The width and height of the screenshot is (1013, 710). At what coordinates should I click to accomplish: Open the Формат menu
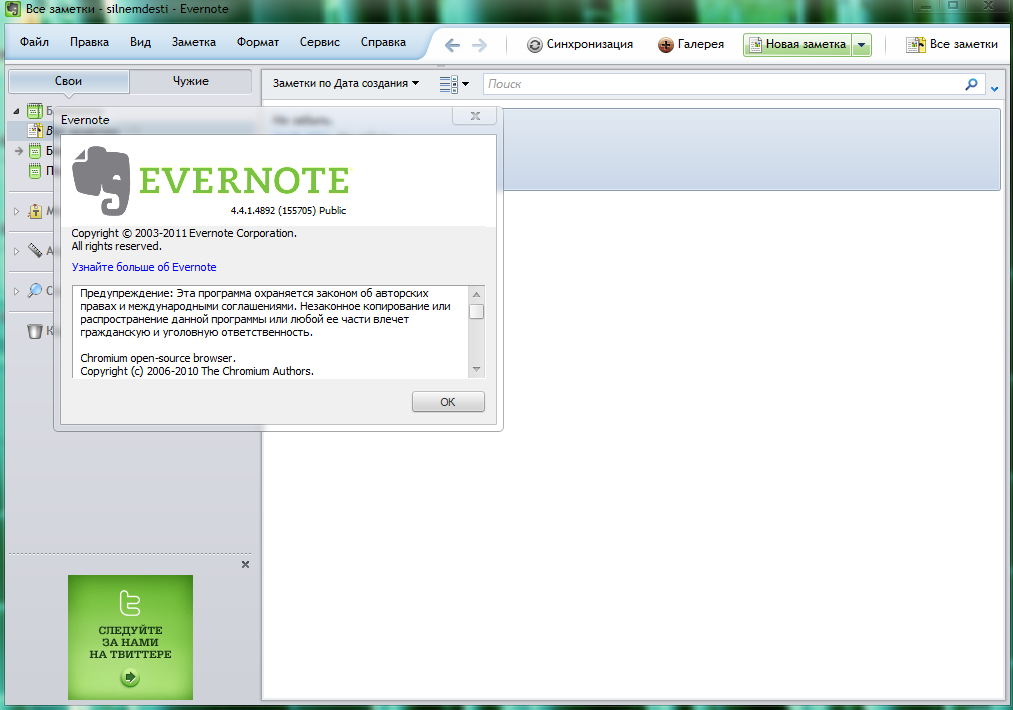click(258, 42)
